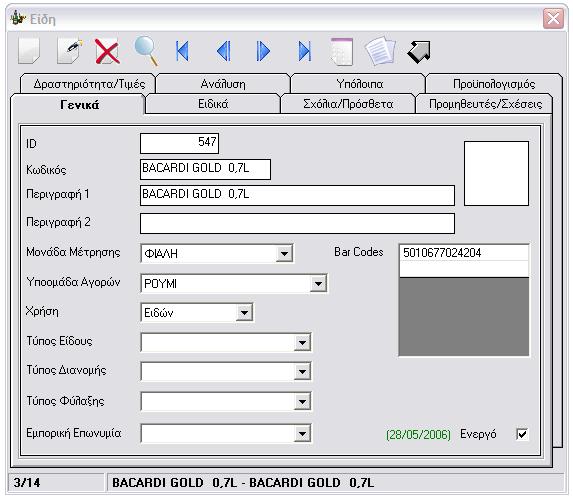Screen dimensions: 573x500
Task: Click the date (28/05/2006) text
Action: coord(418,435)
